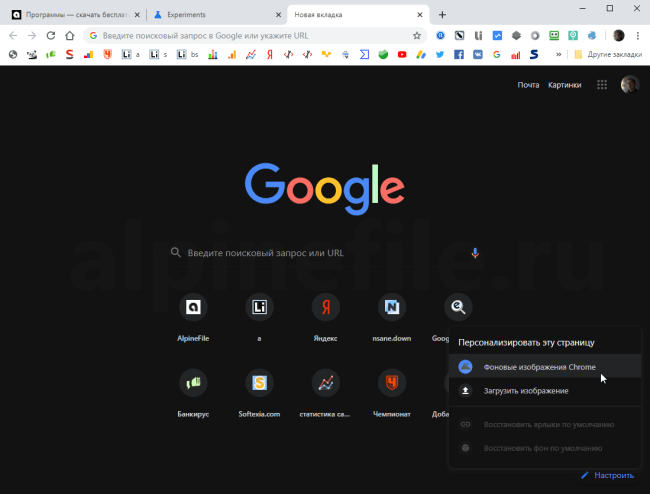The width and height of the screenshot is (650, 494).
Task: Open the Softexia.com shortcut tile
Action: click(260, 393)
